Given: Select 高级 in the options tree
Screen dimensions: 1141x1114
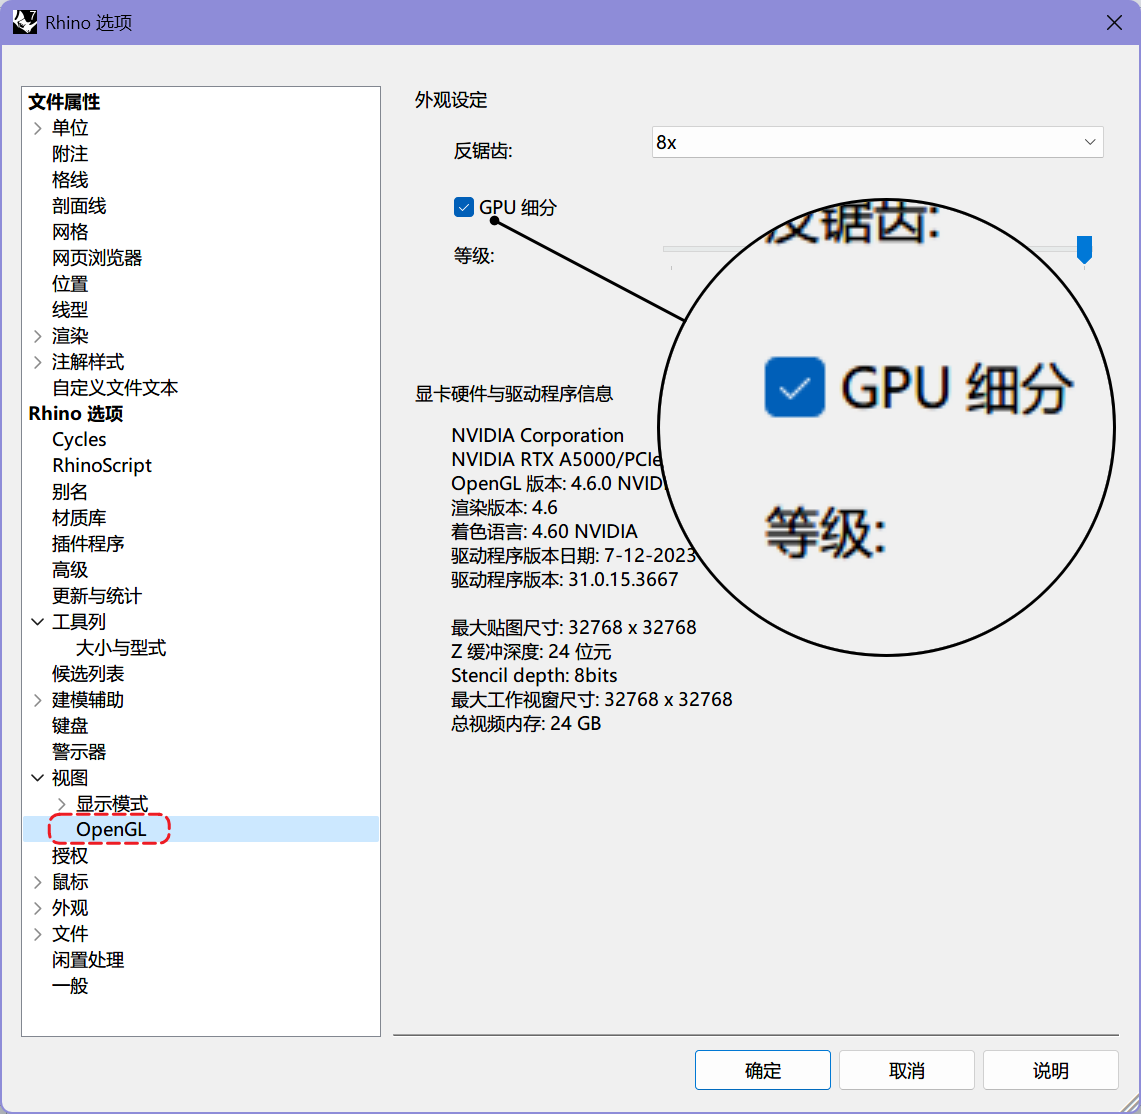Looking at the screenshot, I should click(70, 570).
